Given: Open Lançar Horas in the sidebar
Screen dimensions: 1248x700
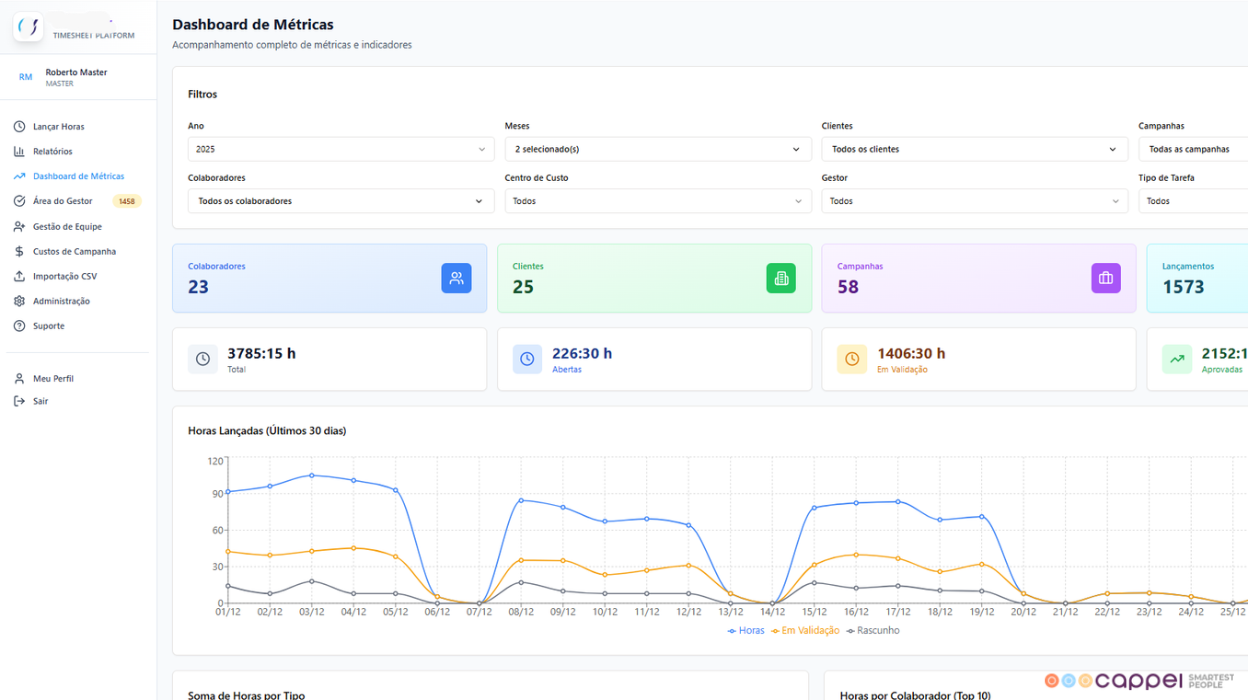Looking at the screenshot, I should click(x=58, y=127).
